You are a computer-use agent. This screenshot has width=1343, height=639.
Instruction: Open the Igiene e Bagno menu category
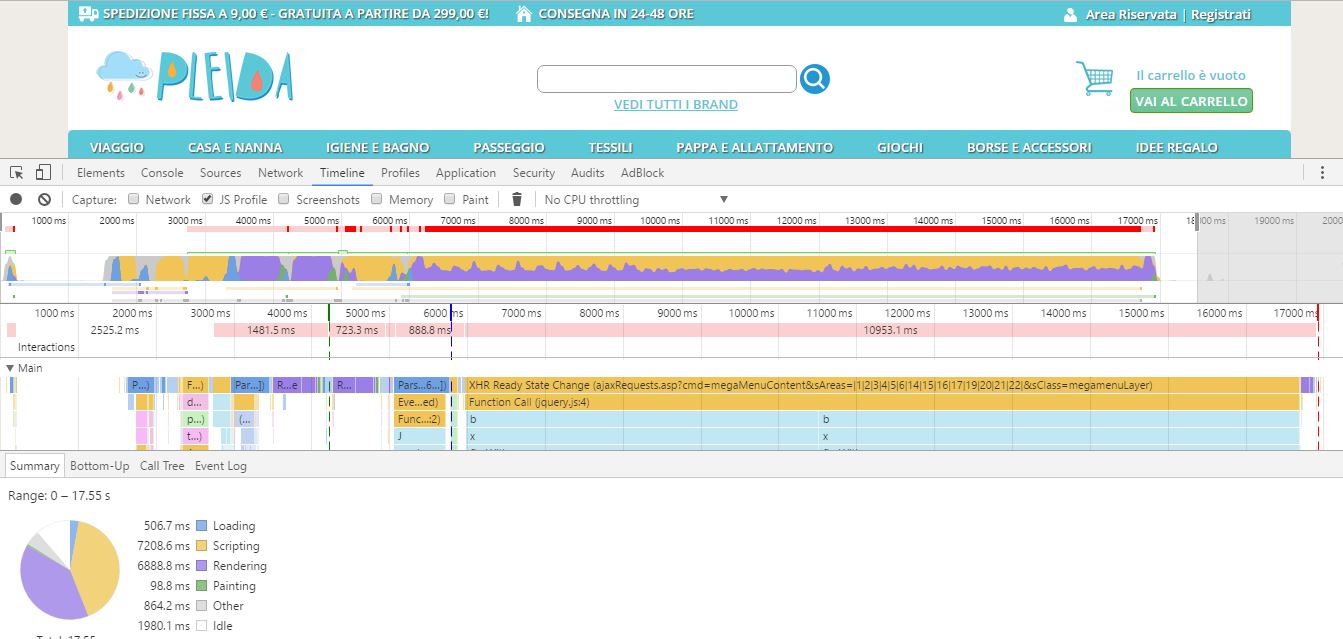(x=378, y=147)
